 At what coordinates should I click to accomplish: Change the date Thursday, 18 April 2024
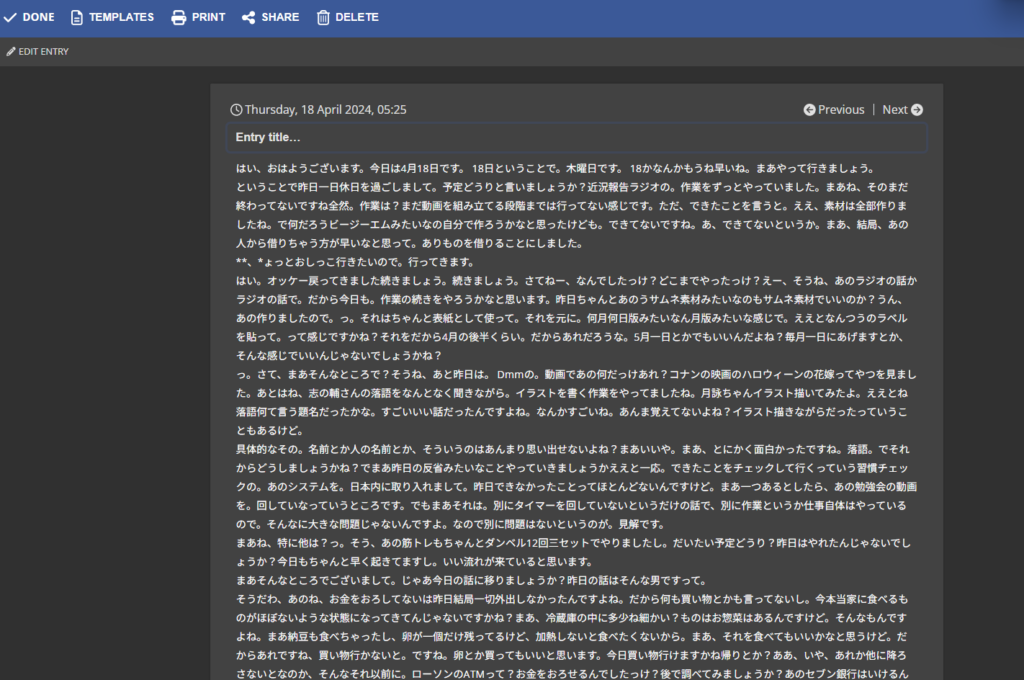pyautogui.click(x=325, y=110)
